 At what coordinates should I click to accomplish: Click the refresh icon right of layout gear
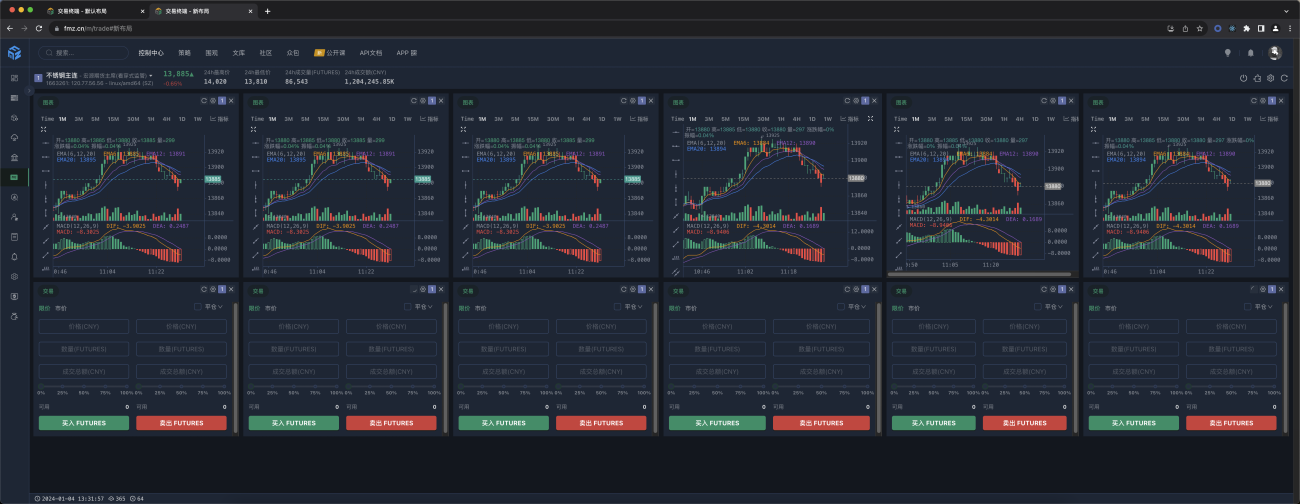pyautogui.click(x=1284, y=78)
